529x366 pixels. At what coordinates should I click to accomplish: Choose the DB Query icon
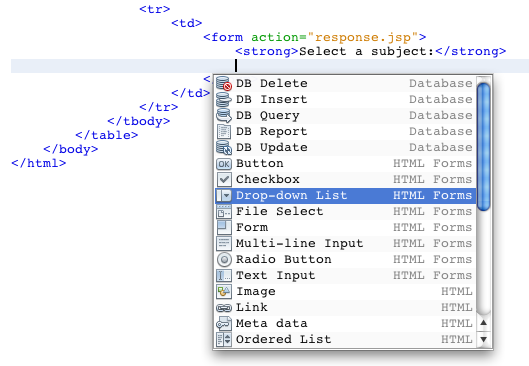(x=224, y=115)
